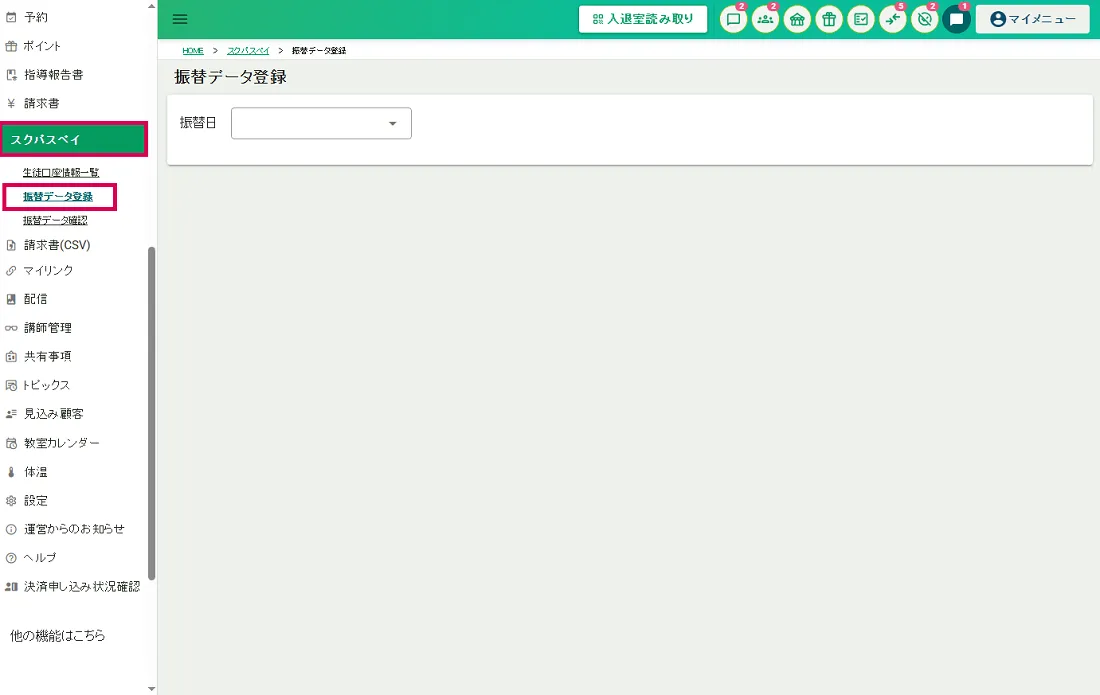Click the bank building icon
This screenshot has height=695, width=1100.
tap(797, 20)
